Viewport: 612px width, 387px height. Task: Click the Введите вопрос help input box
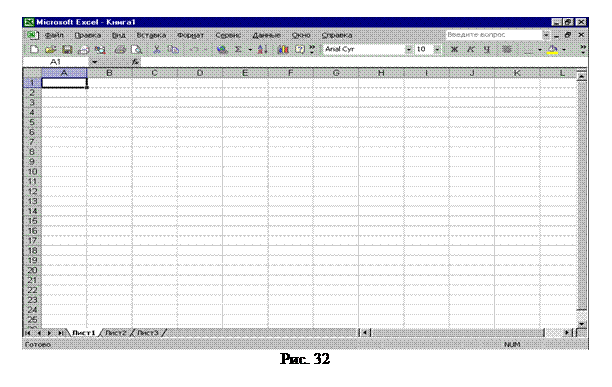click(494, 35)
